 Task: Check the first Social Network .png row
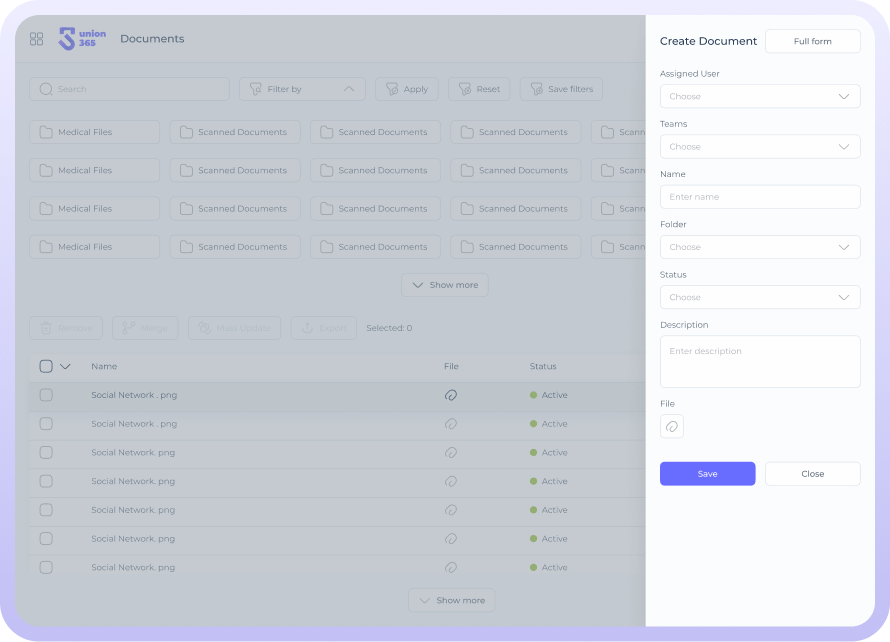point(46,395)
